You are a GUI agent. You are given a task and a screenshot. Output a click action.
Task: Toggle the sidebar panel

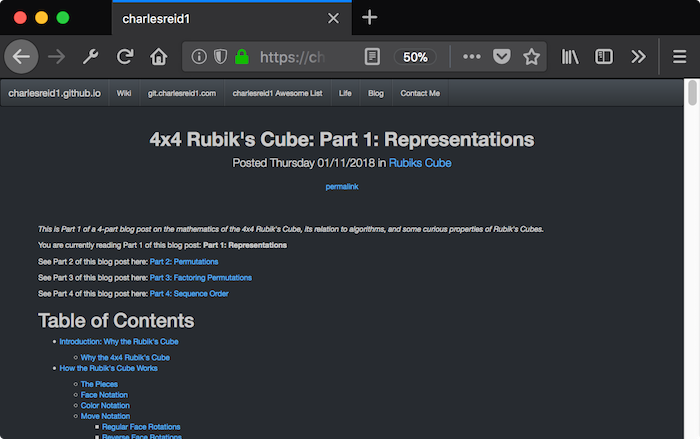point(604,57)
